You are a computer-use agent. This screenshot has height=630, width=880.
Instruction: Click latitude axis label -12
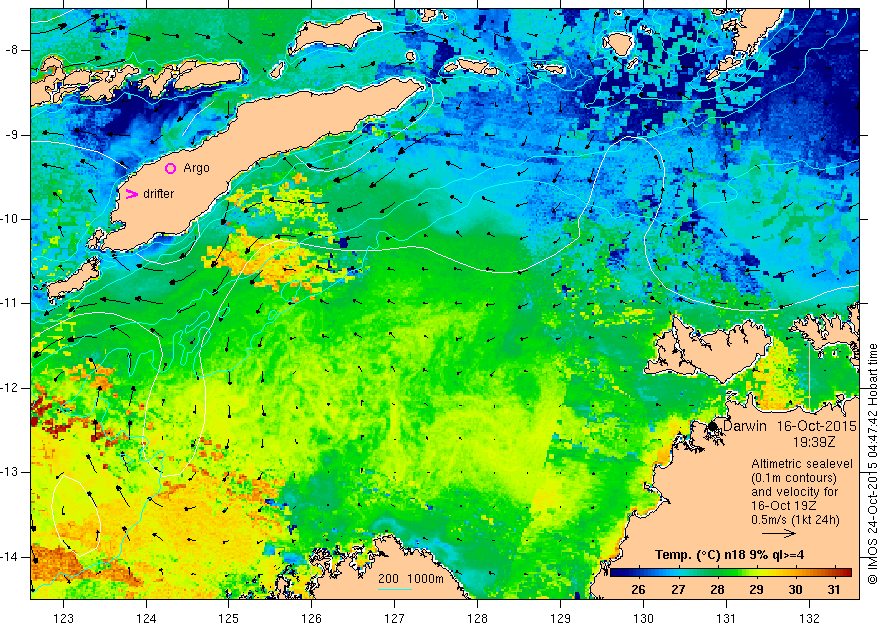pos(9,388)
